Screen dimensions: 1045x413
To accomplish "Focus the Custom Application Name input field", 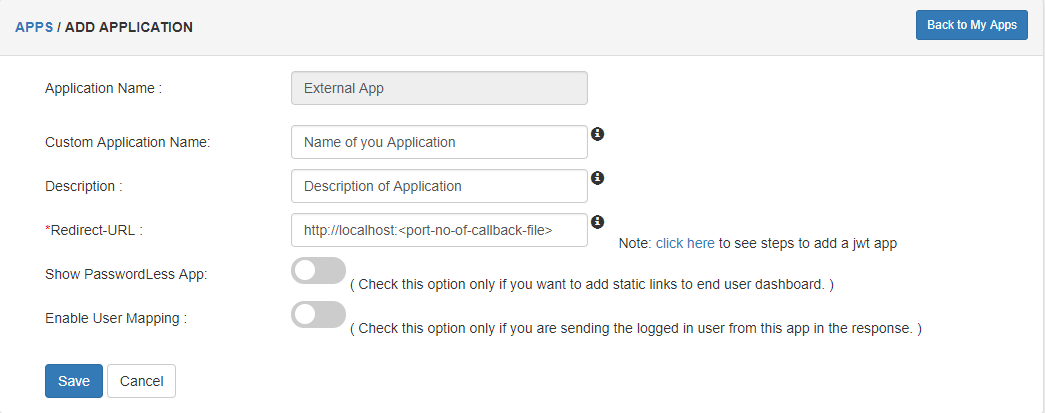I will click(439, 142).
